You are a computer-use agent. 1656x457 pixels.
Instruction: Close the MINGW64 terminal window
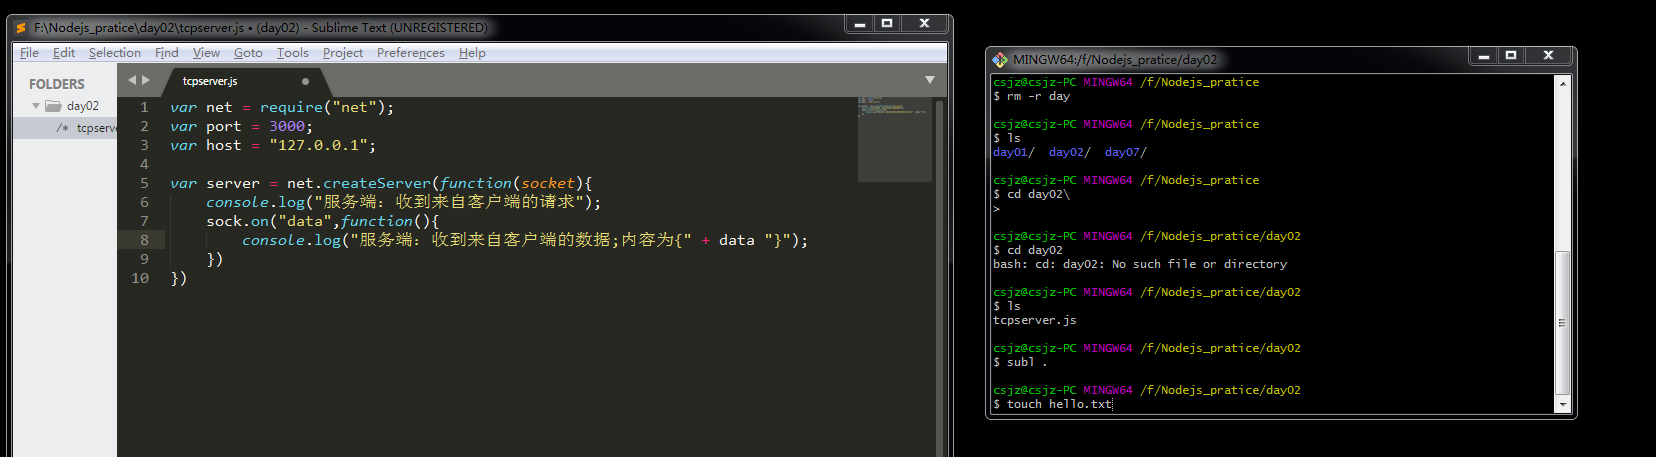(x=1548, y=56)
